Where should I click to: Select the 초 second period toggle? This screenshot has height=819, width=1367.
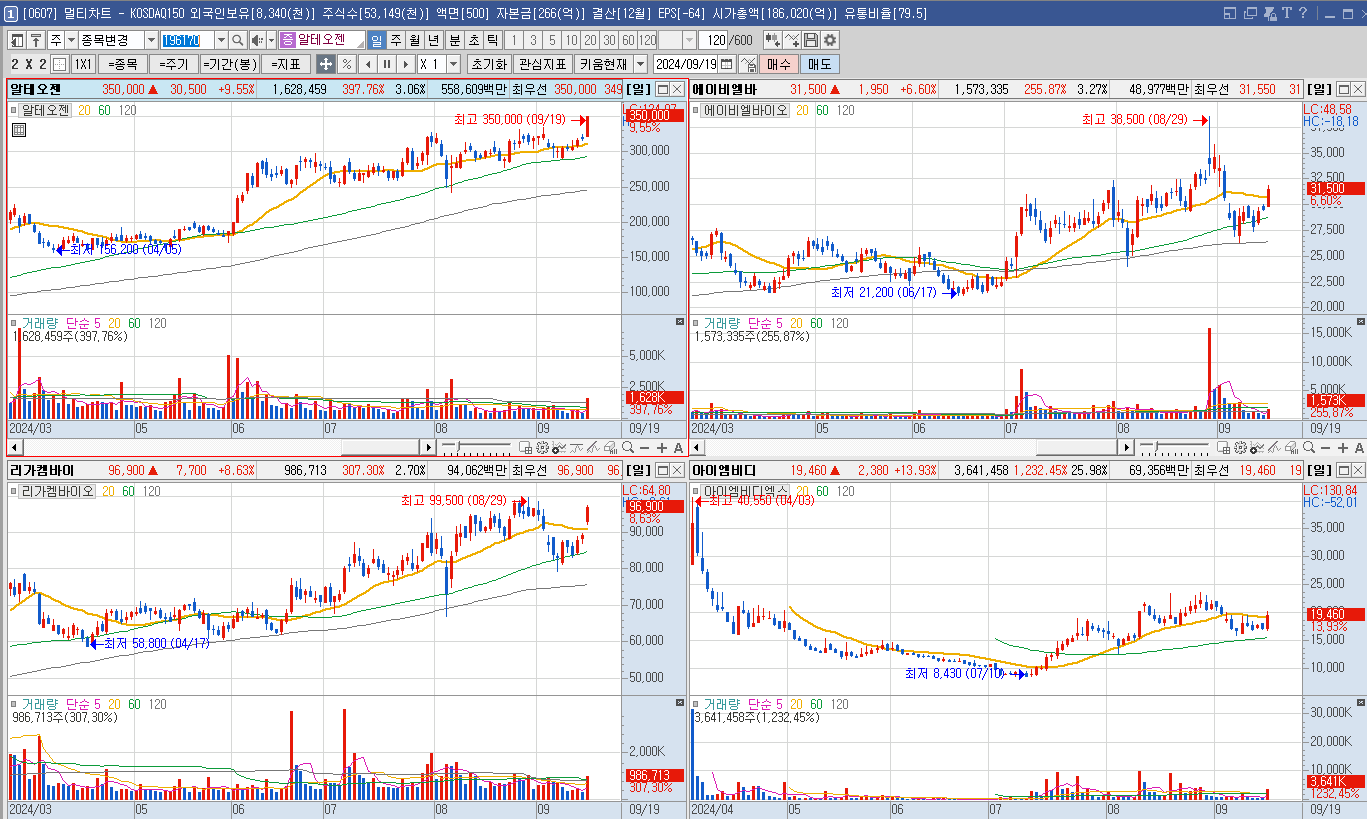point(473,40)
